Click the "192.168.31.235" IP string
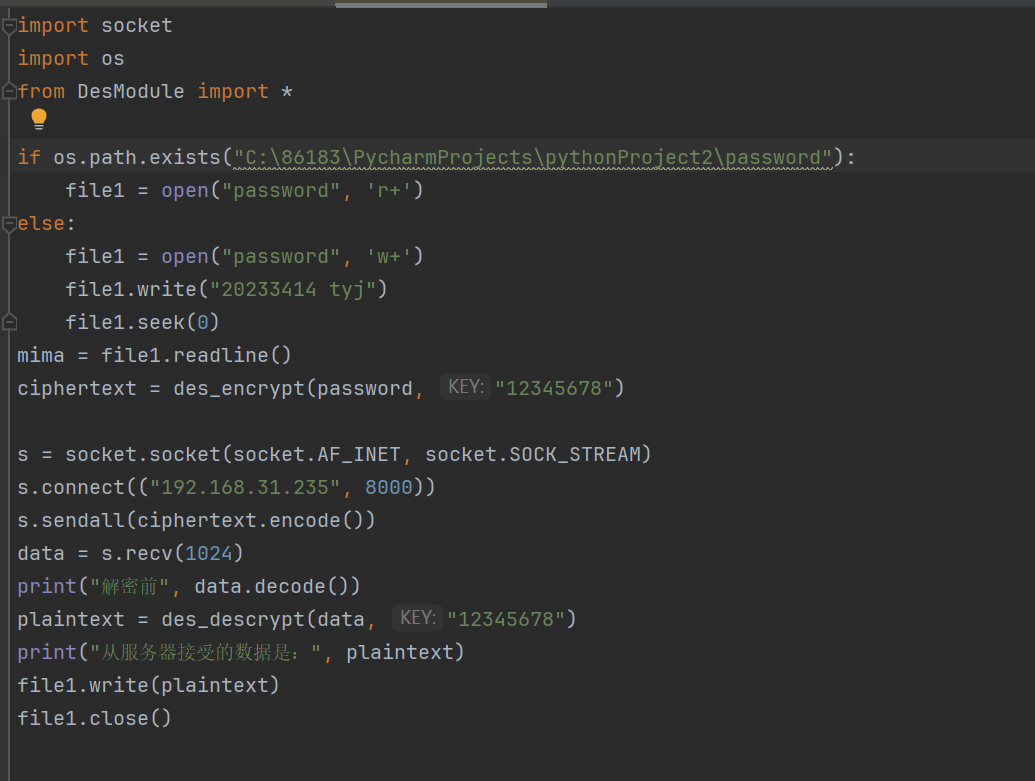 (245, 487)
